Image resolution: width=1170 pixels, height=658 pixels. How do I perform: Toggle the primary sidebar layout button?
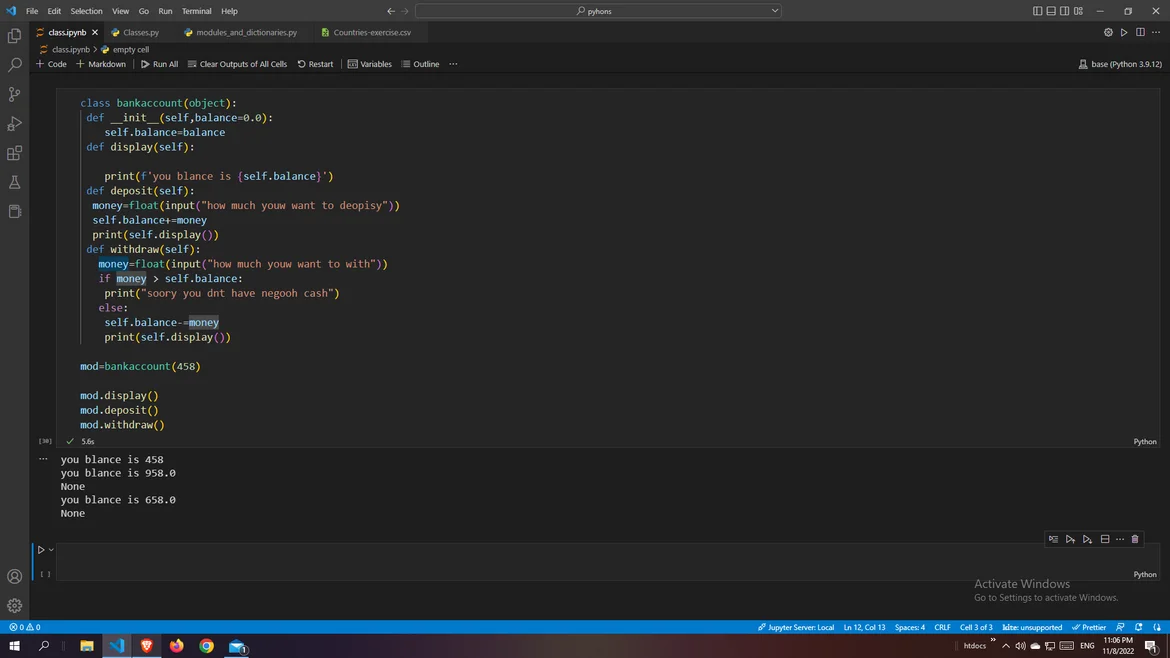pyautogui.click(x=1037, y=11)
